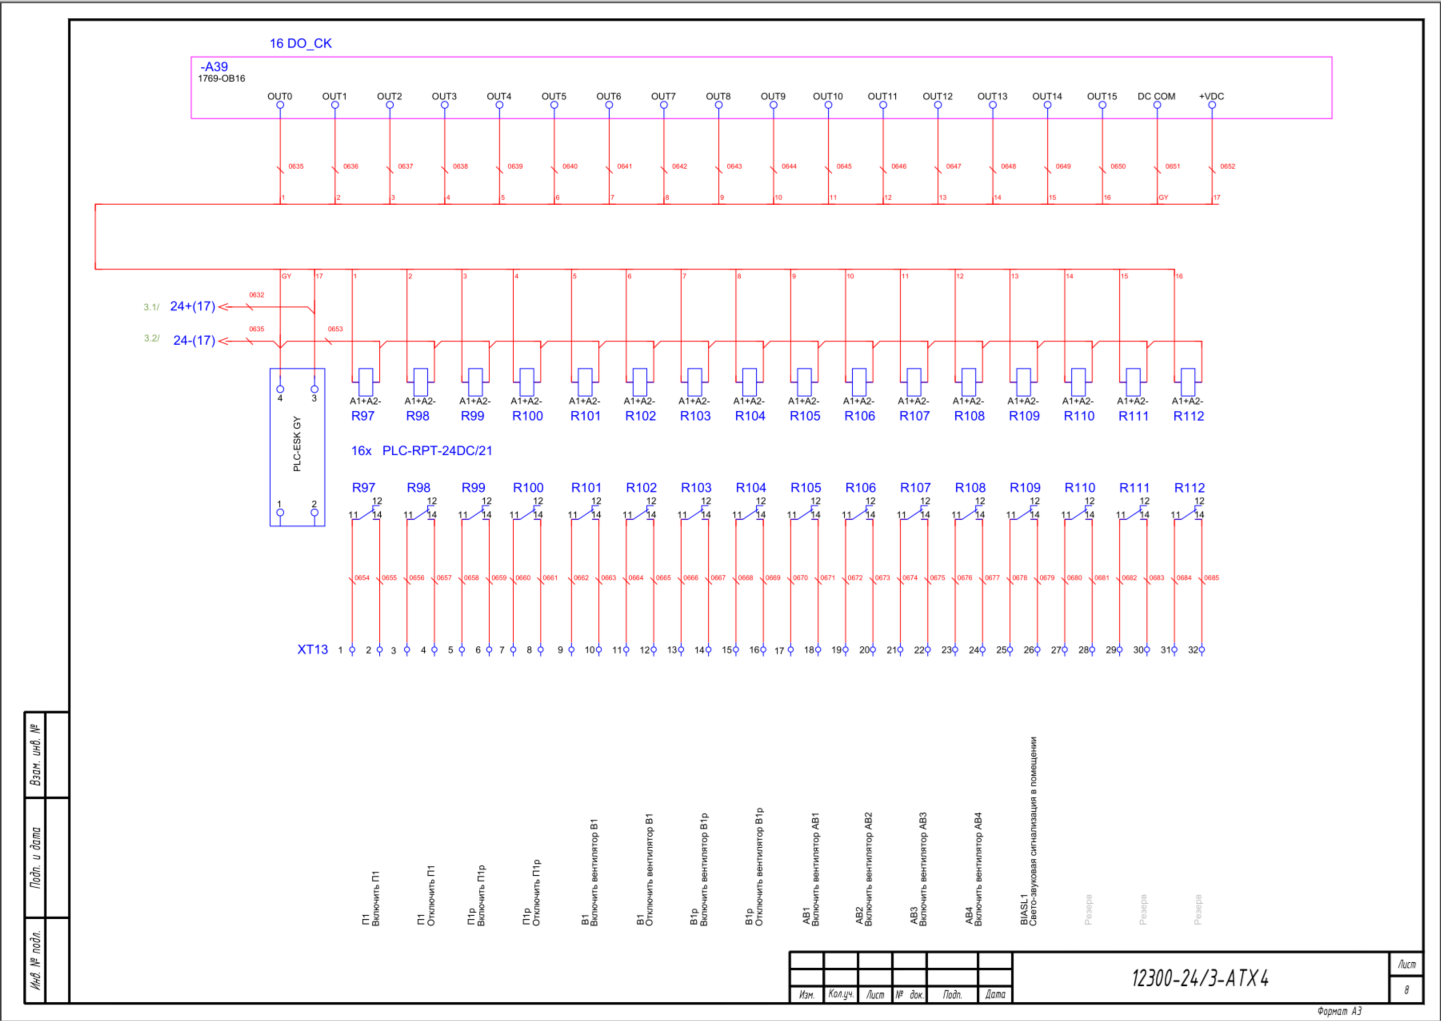This screenshot has height=1021, width=1441.
Task: Click the R97 relay coil symbol
Action: [x=366, y=381]
